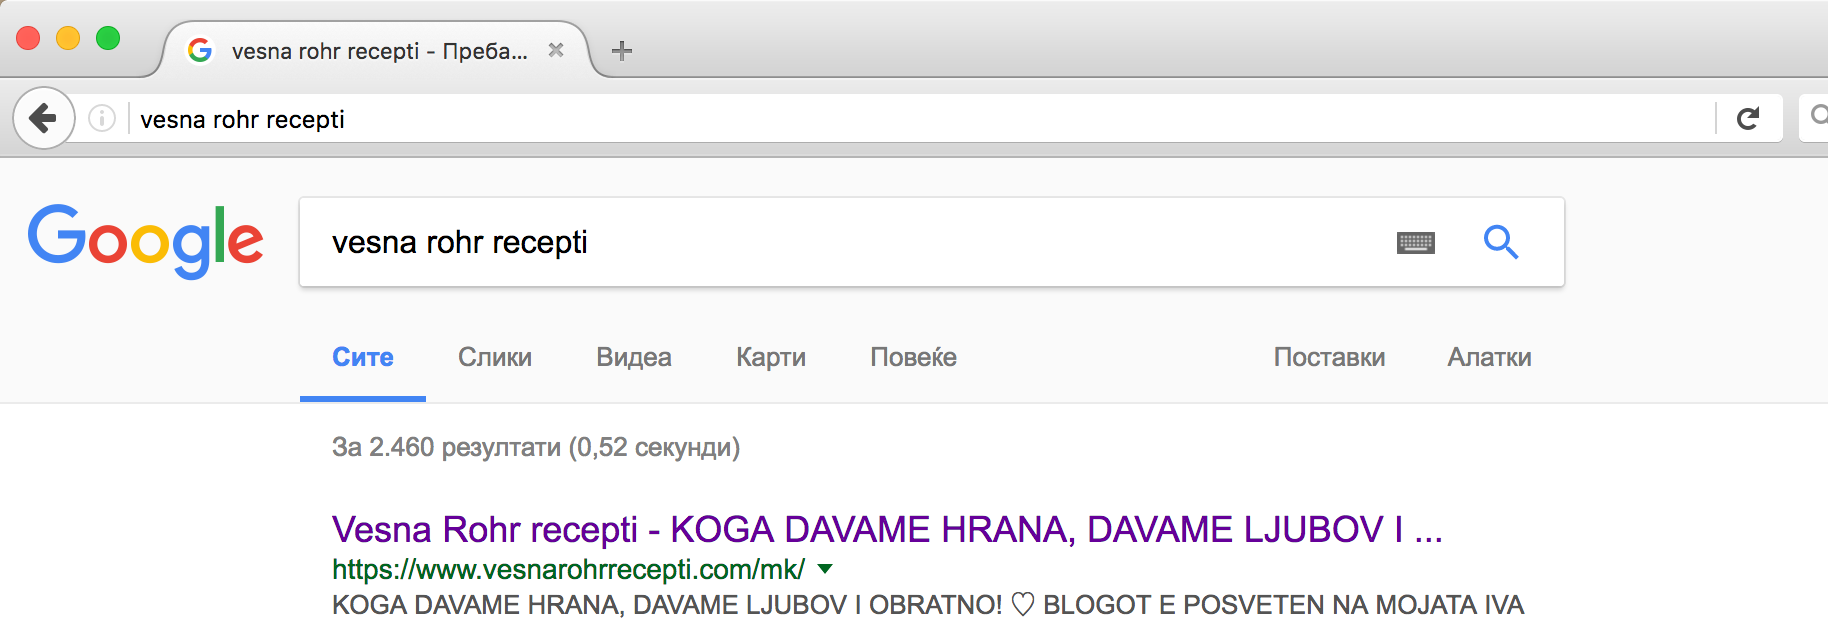Viewport: 1828px width, 636px height.
Task: Reload the page with the refresh icon
Action: (x=1748, y=119)
